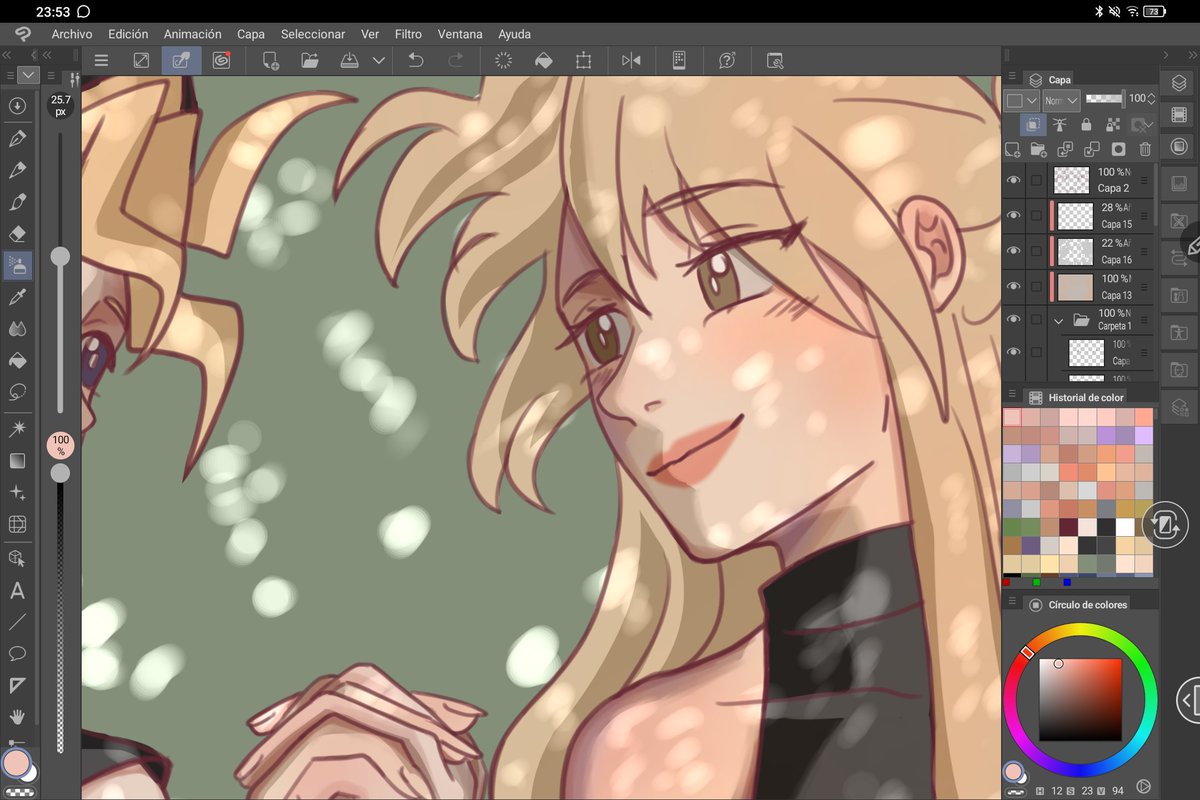Toggle Set as reference layer lighthouse icon
This screenshot has height=800, width=1200.
[x=1060, y=124]
